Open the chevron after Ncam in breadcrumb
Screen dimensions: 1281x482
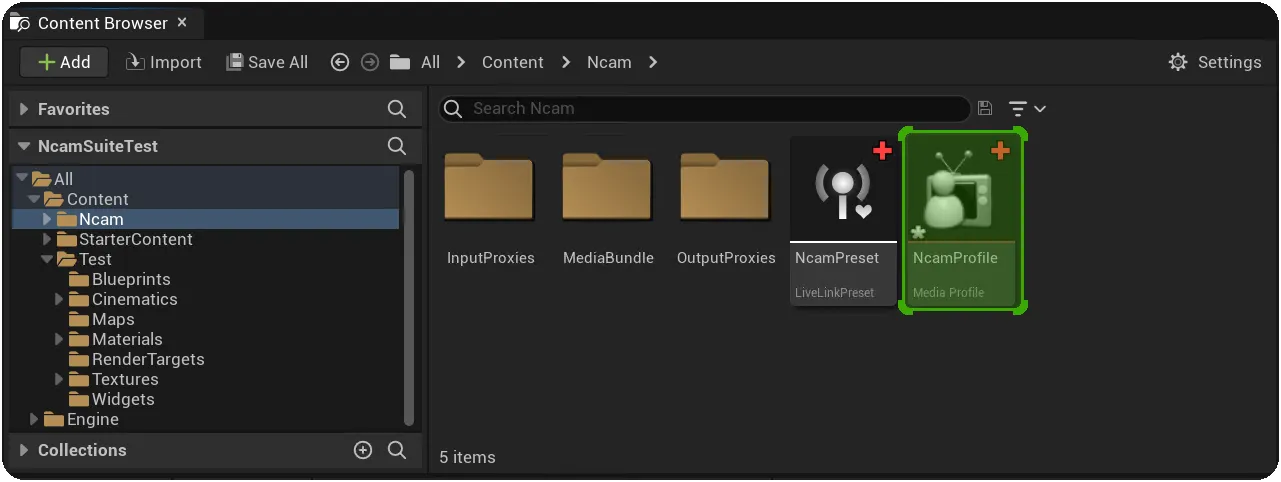click(653, 62)
